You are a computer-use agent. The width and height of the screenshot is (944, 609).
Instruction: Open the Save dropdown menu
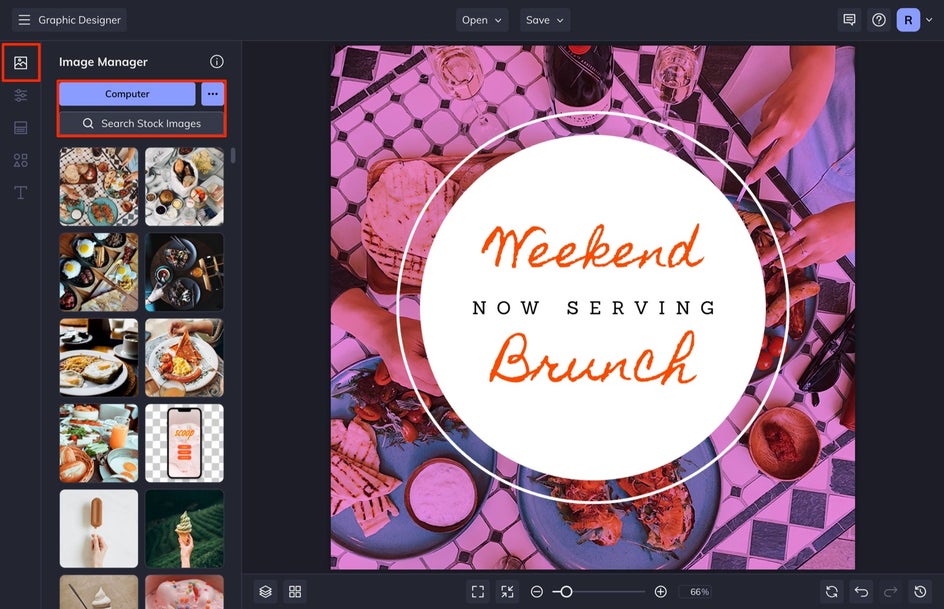point(544,20)
